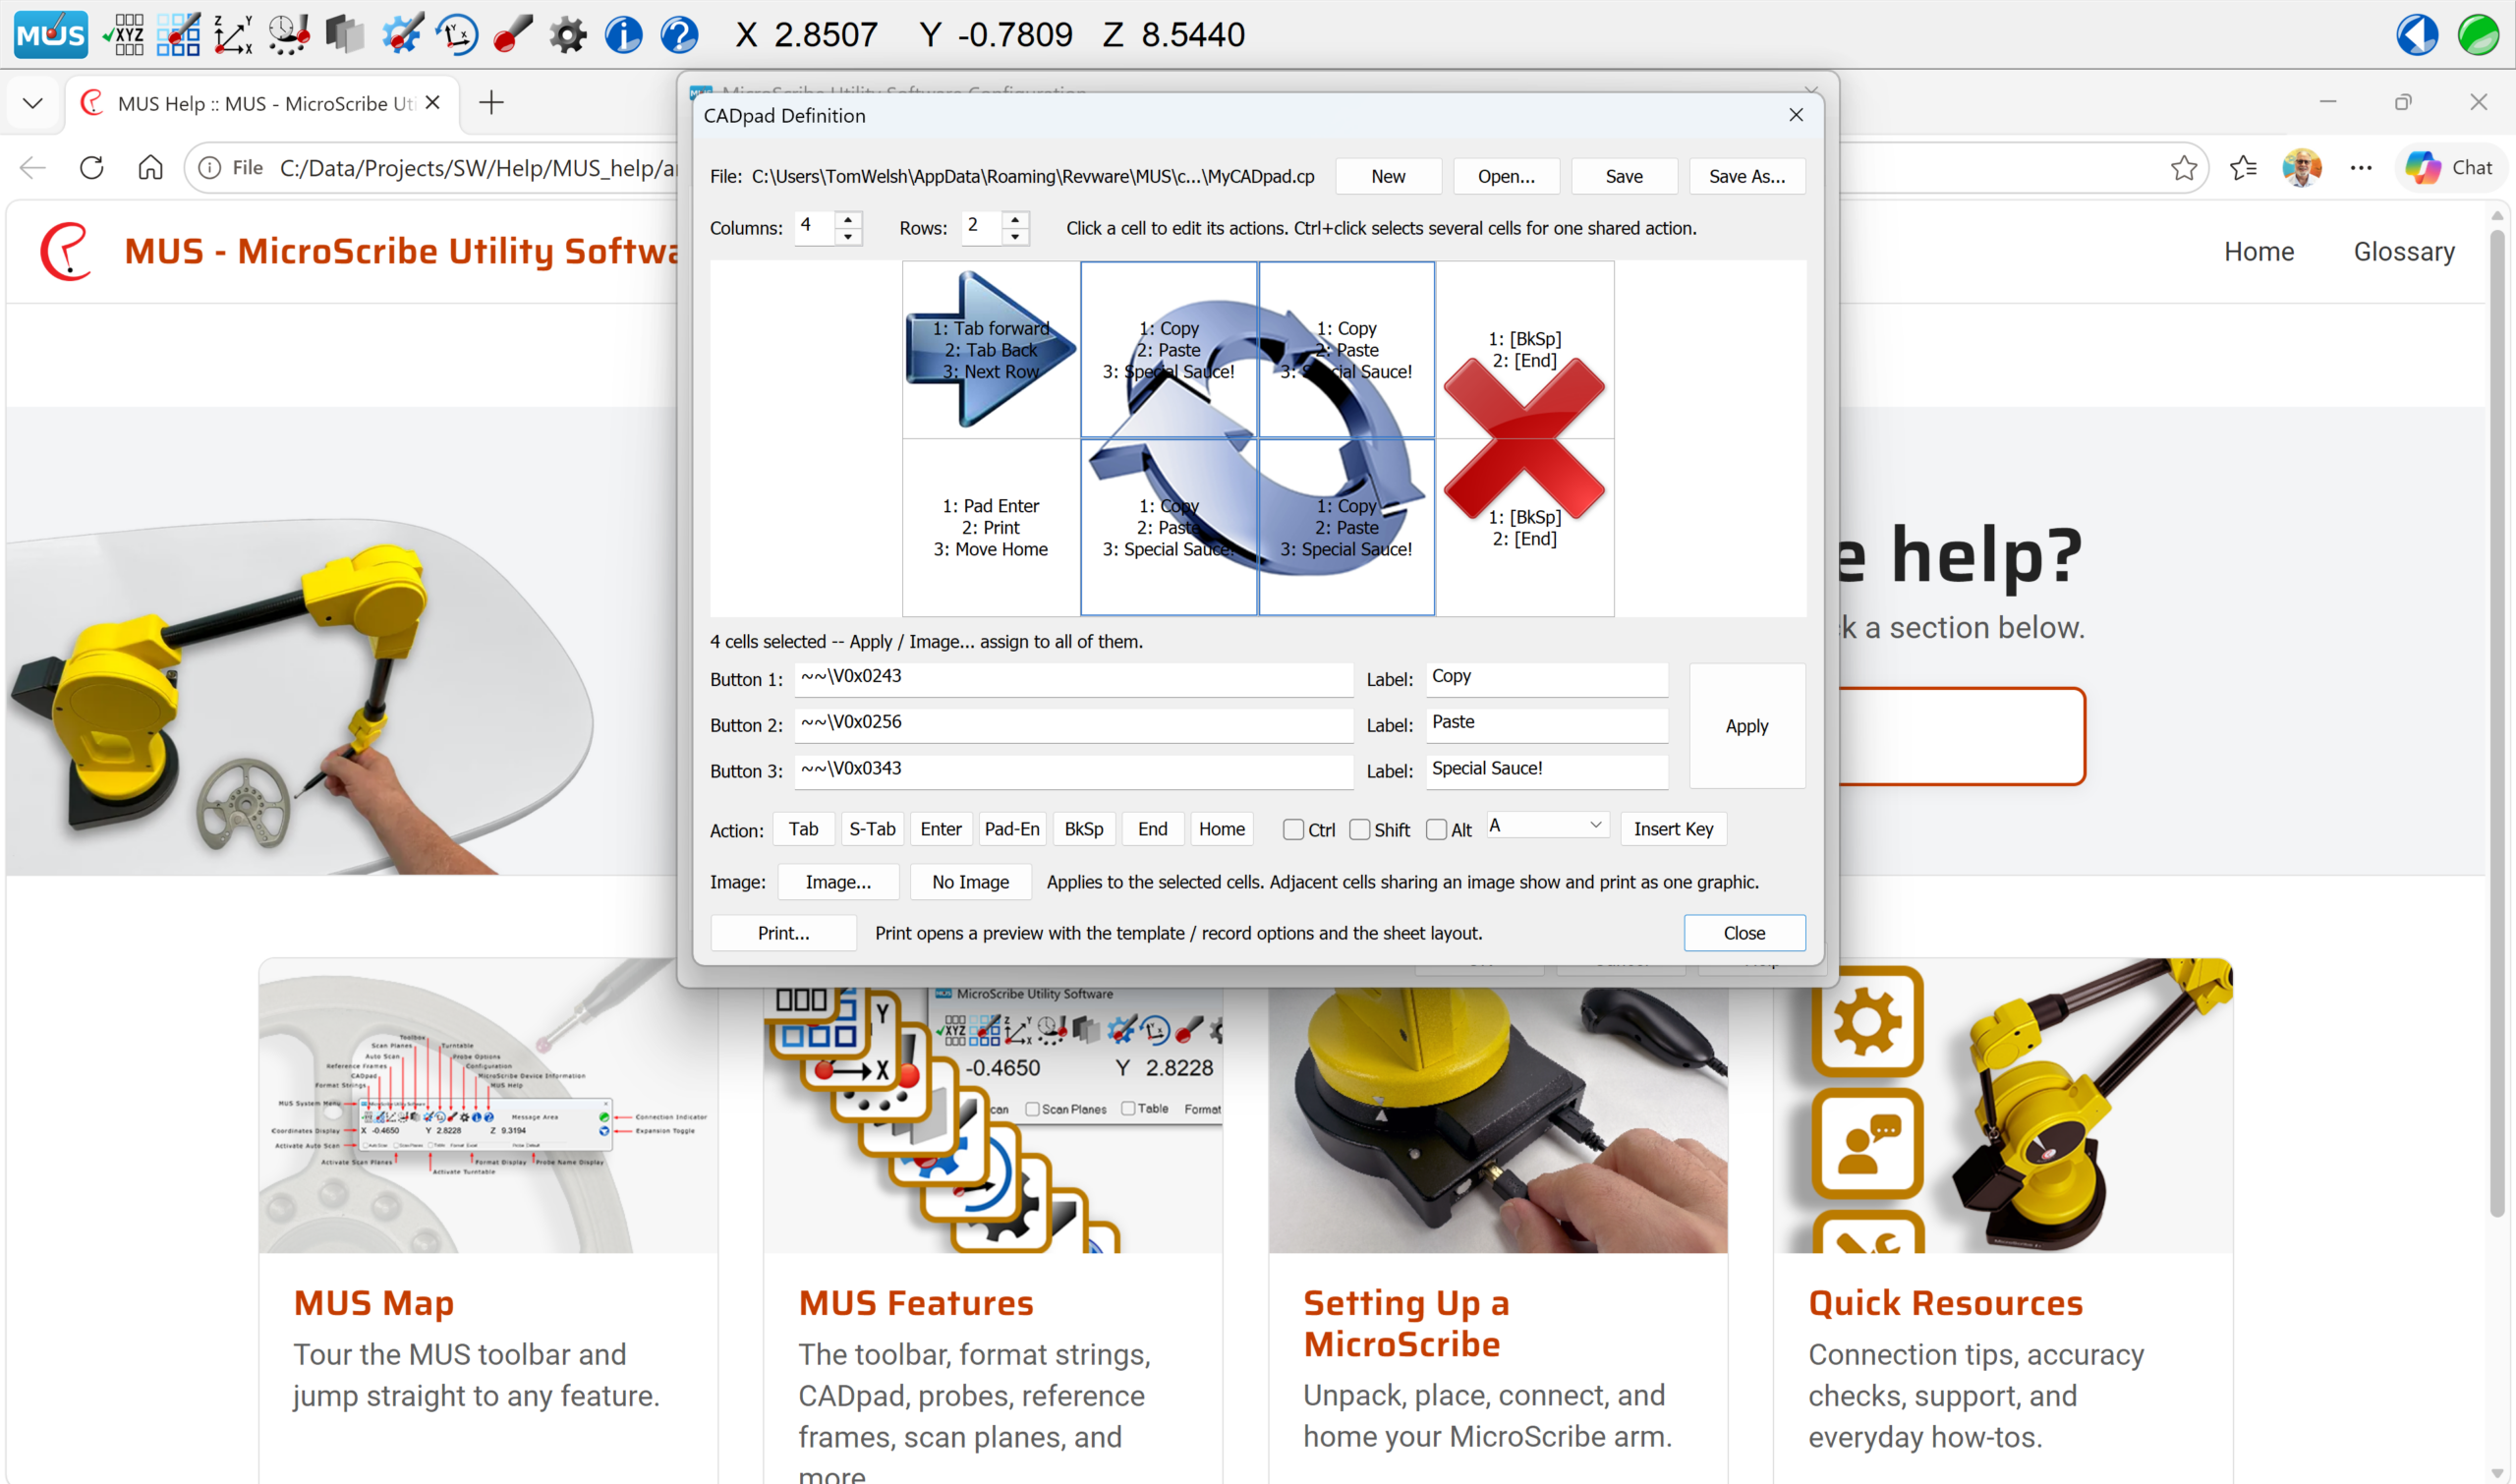This screenshot has height=1484, width=2516.
Task: Click the No Image button
Action: [x=970, y=882]
